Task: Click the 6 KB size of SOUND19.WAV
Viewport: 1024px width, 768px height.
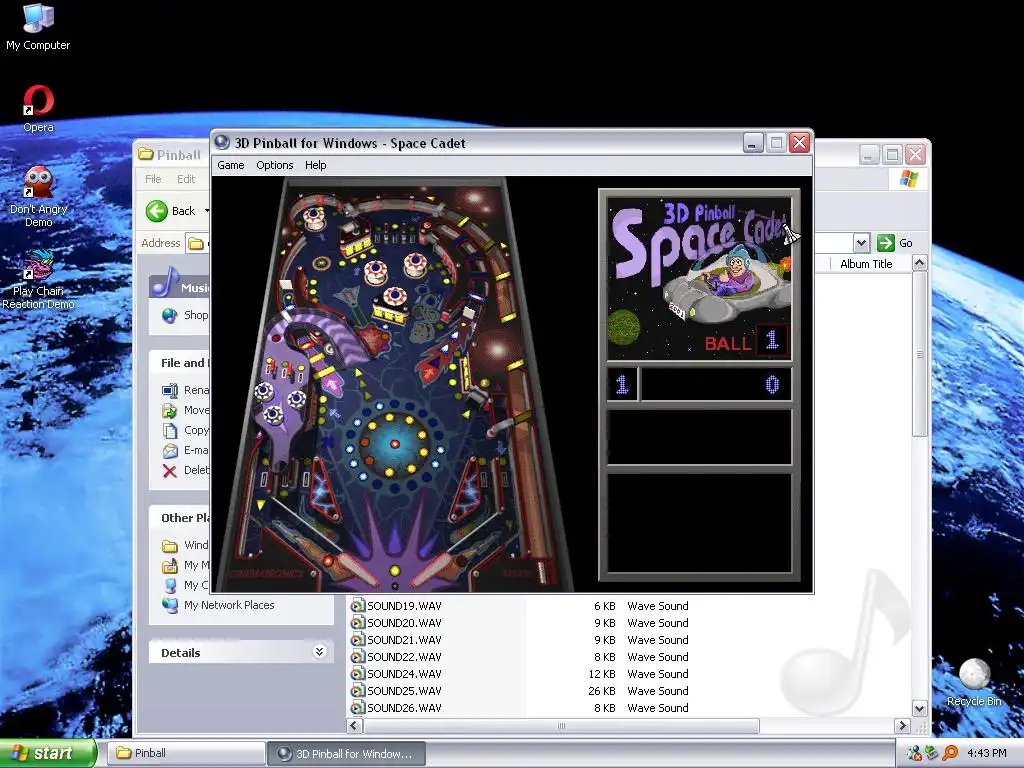Action: point(605,606)
